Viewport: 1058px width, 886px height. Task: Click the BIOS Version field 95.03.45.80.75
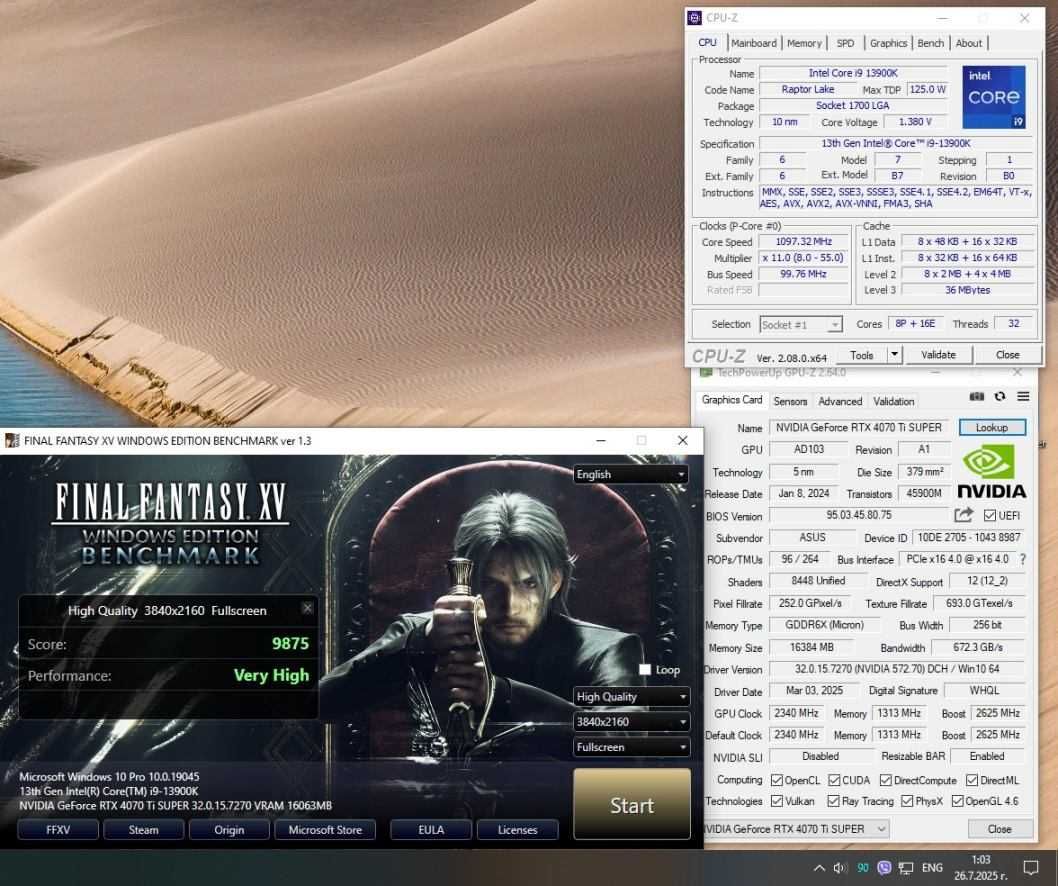tap(858, 515)
